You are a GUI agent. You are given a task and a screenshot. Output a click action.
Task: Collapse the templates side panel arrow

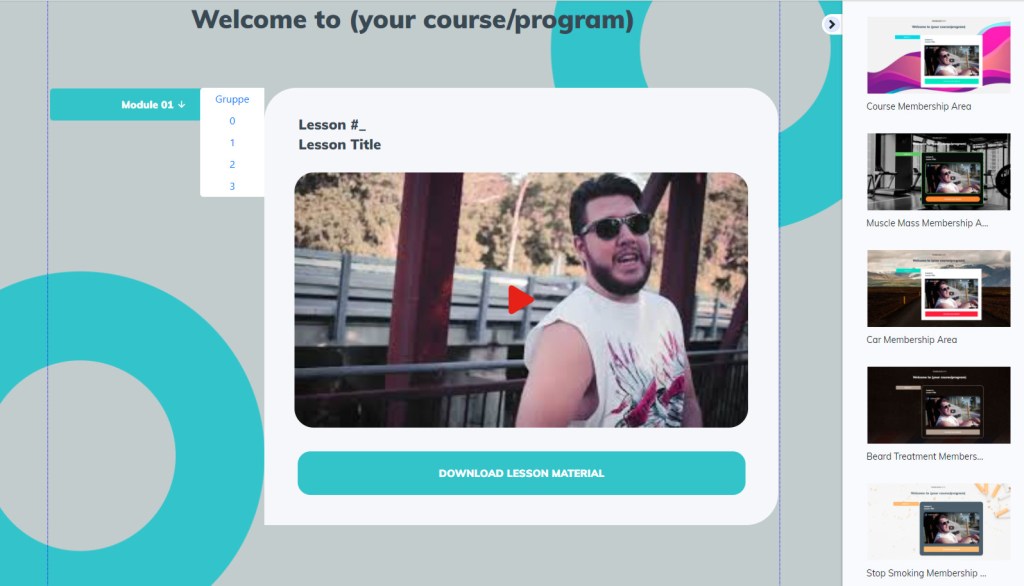pos(831,24)
